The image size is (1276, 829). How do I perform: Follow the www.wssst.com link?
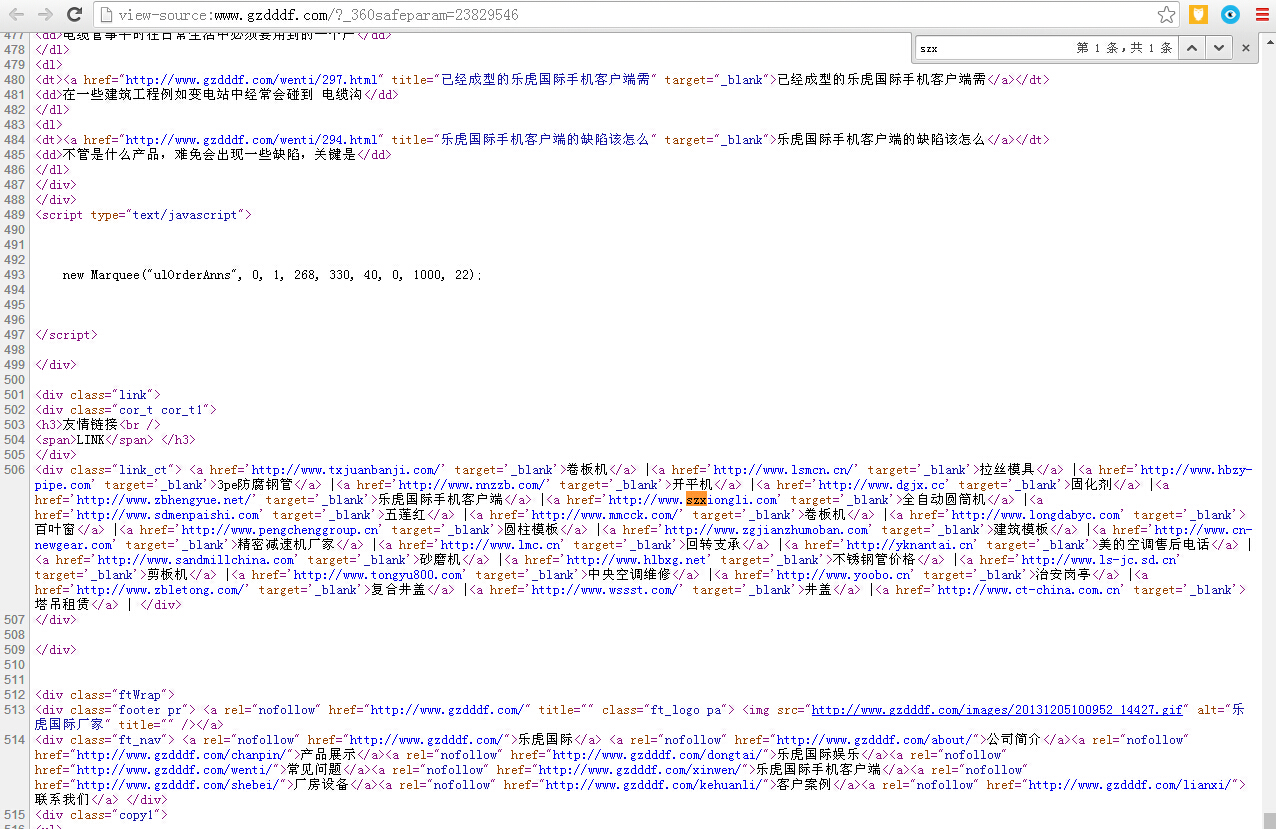(608, 590)
